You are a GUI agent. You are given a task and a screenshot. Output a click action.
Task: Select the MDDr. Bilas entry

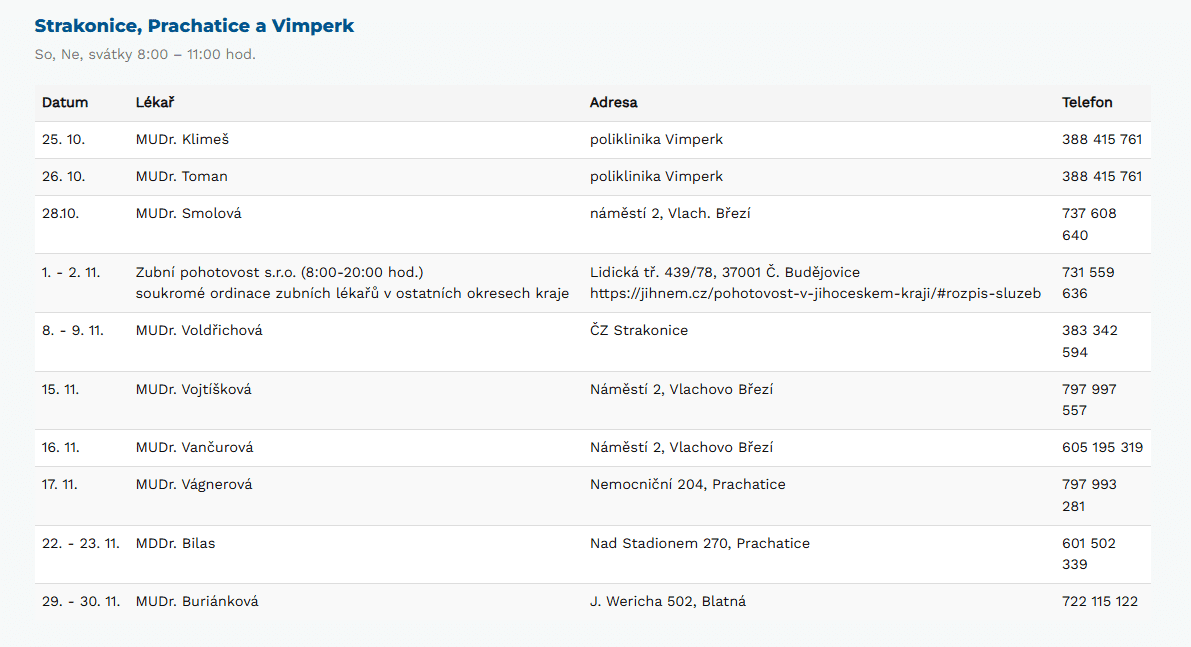(x=175, y=544)
